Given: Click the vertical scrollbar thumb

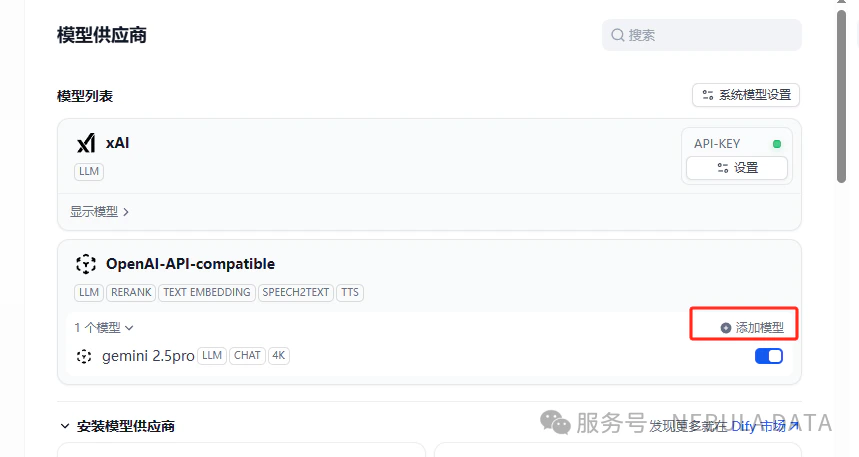Looking at the screenshot, I should click(x=841, y=96).
